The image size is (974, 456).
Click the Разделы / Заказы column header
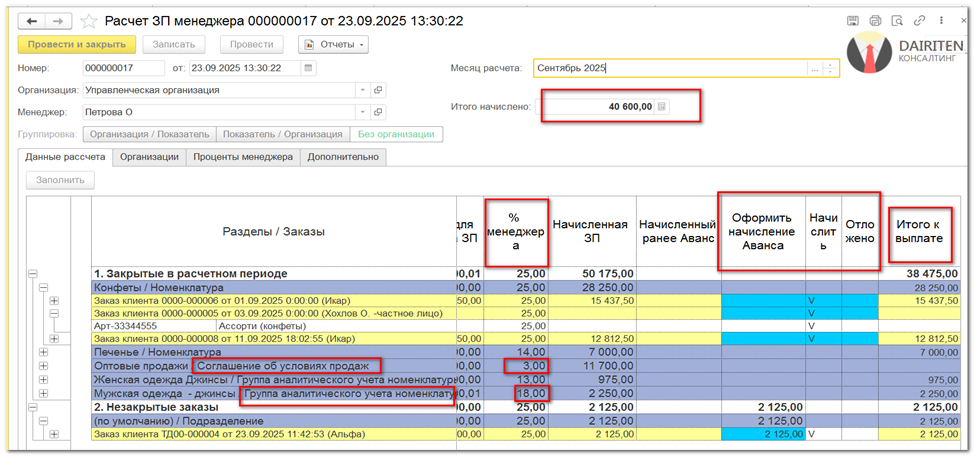point(274,232)
